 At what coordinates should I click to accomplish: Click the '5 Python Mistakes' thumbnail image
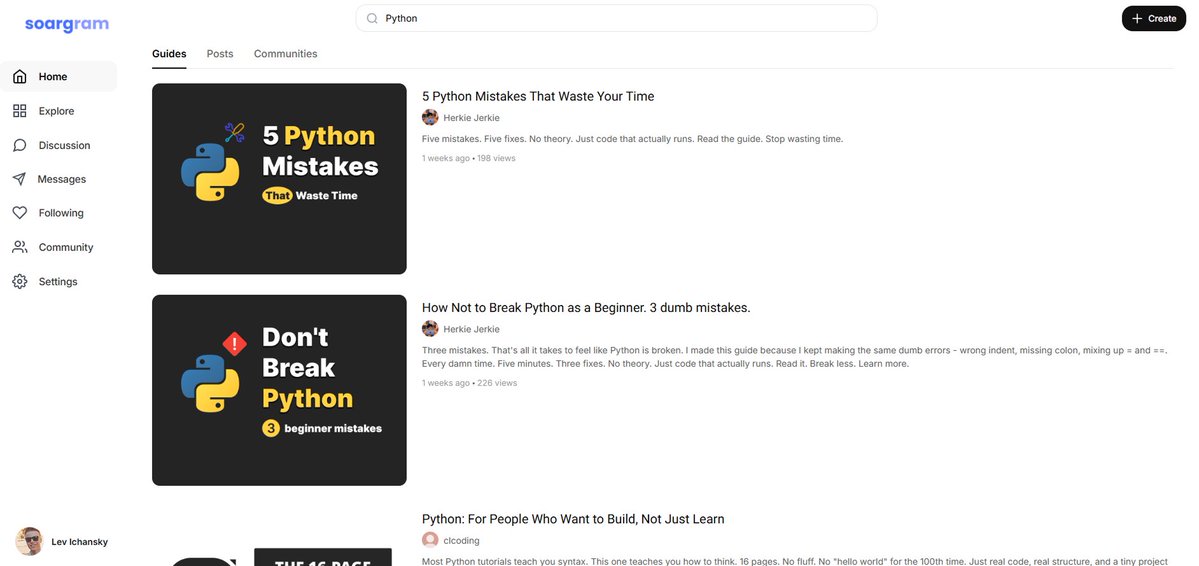[279, 179]
